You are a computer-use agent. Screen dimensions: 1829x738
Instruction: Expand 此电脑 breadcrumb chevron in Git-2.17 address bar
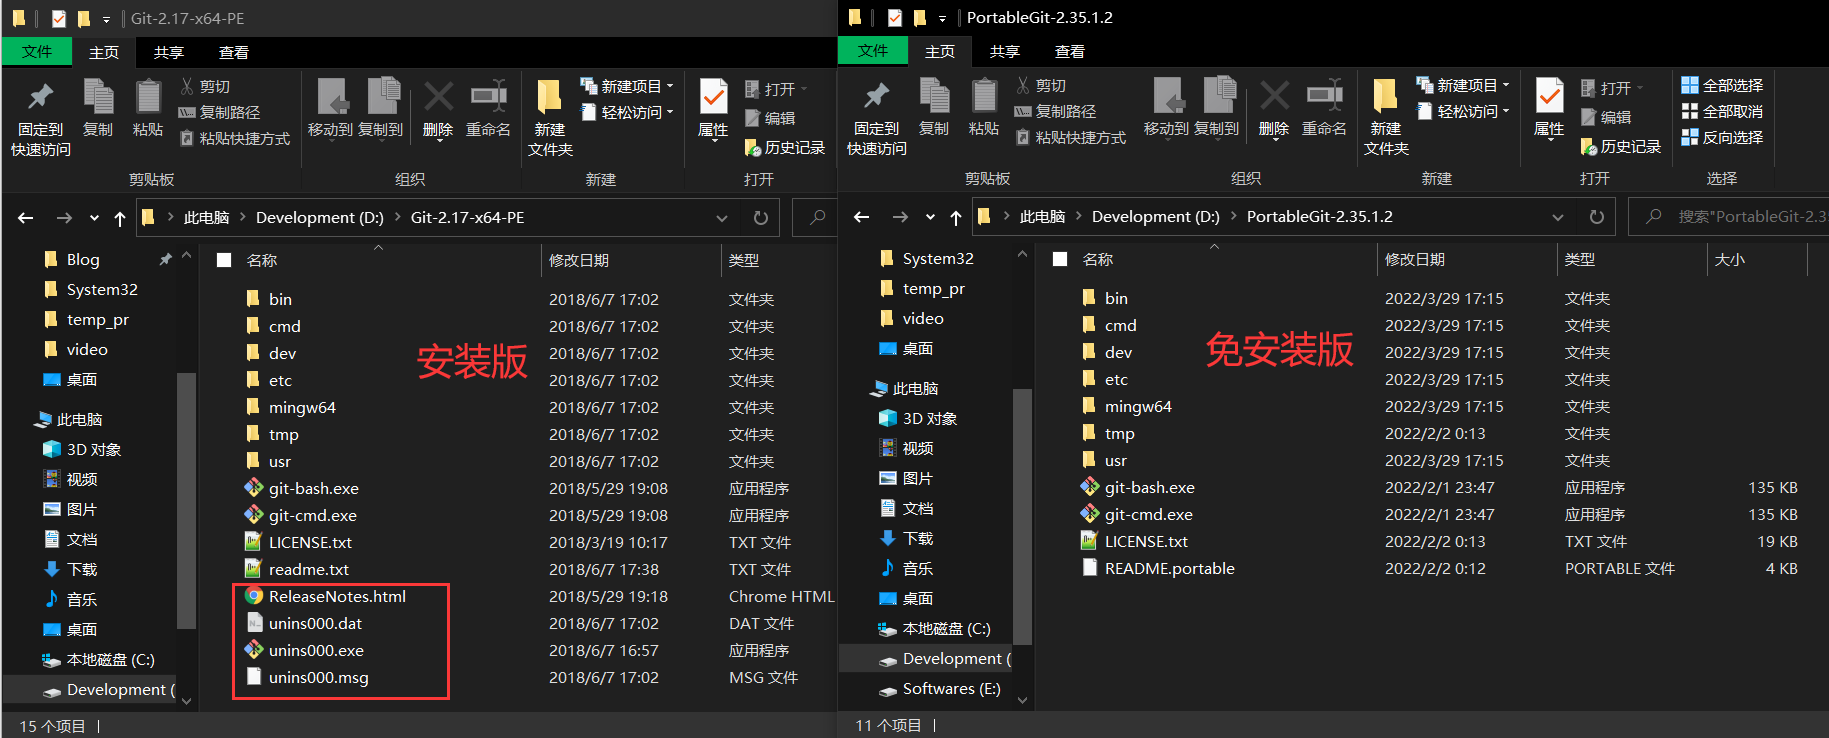[243, 218]
